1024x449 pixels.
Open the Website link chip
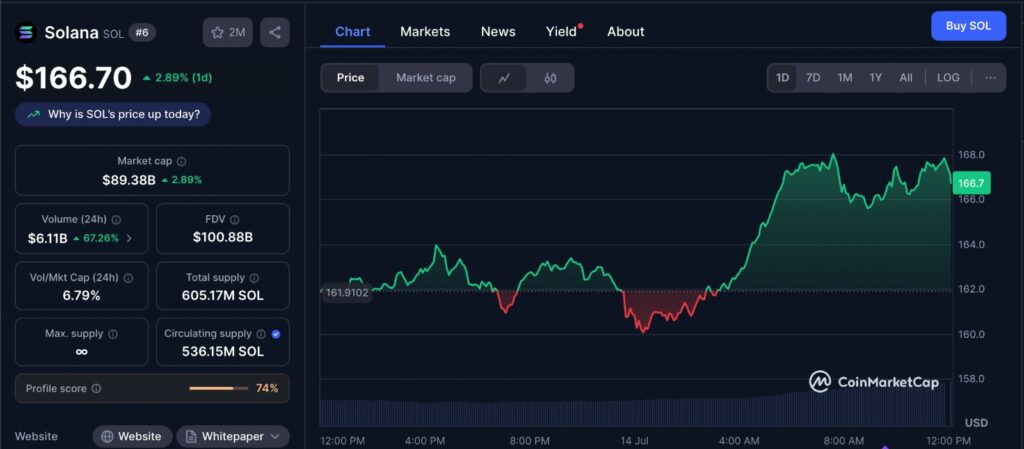click(x=132, y=436)
